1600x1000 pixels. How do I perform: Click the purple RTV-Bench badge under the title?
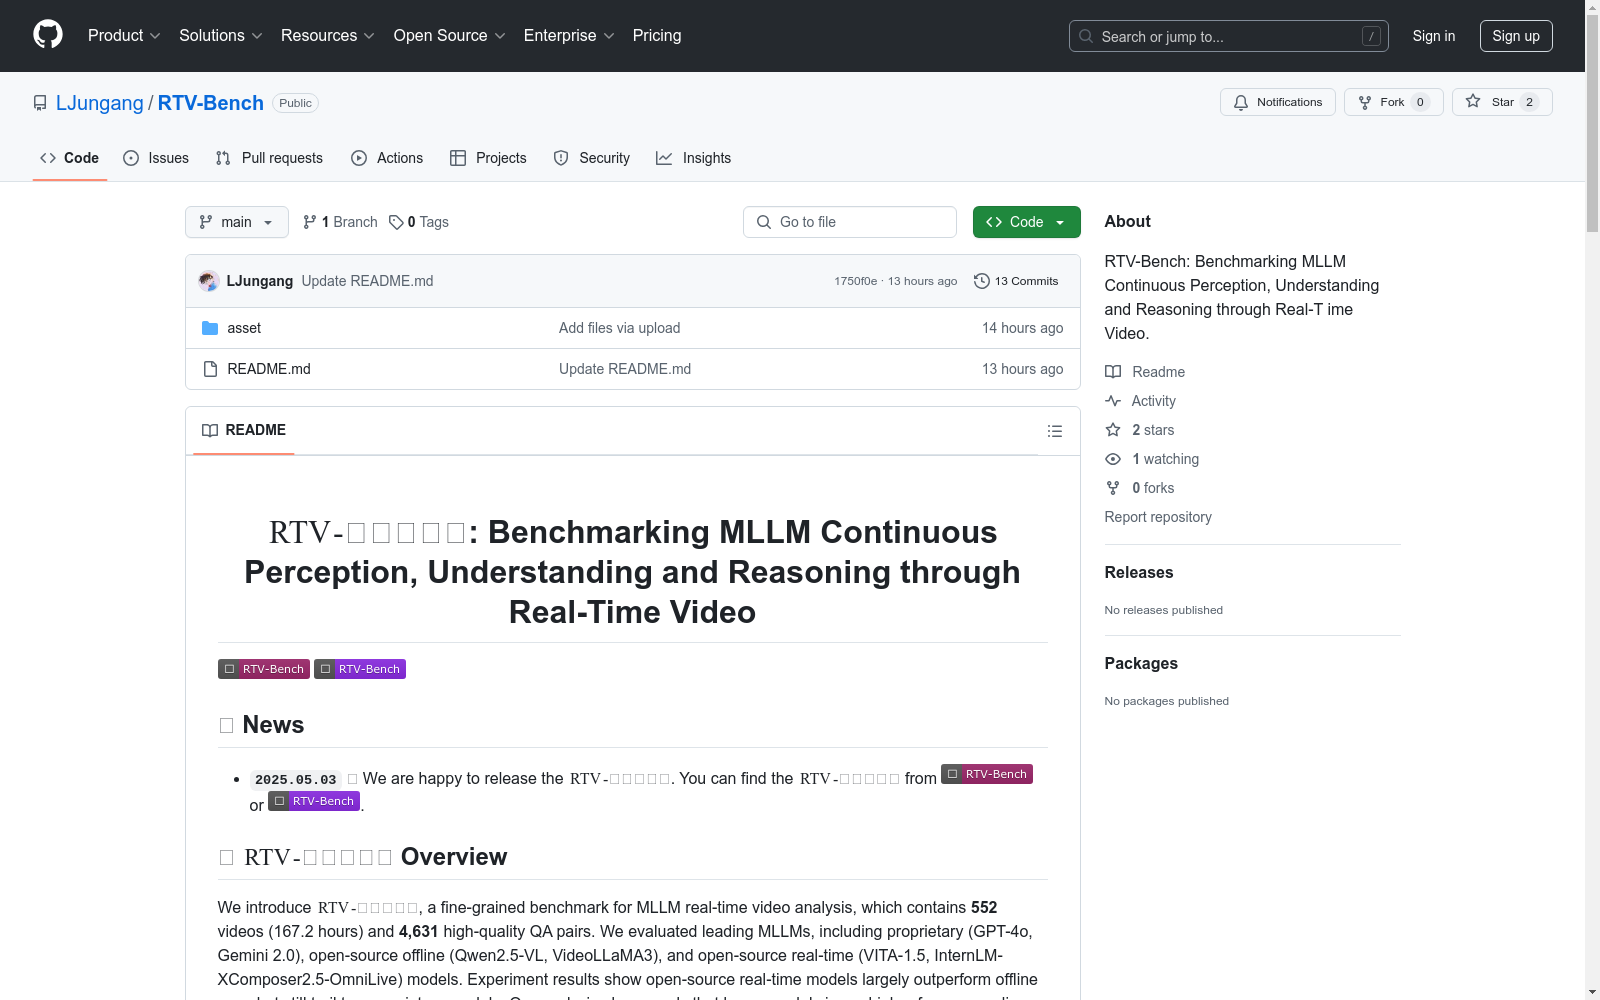(360, 669)
